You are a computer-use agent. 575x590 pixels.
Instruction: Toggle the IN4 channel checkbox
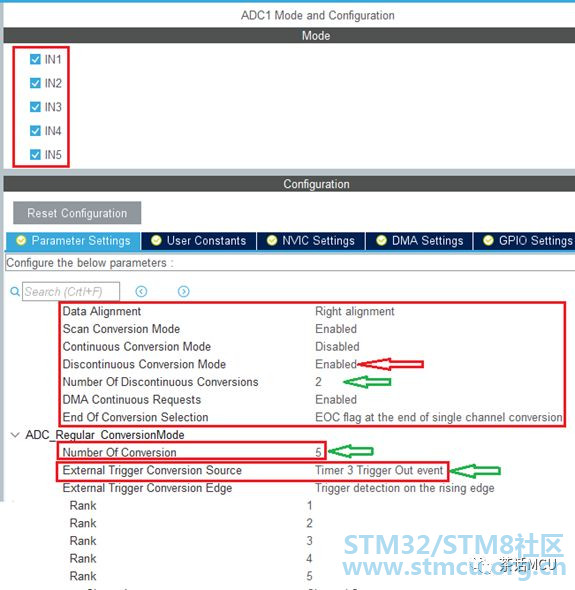click(x=35, y=131)
